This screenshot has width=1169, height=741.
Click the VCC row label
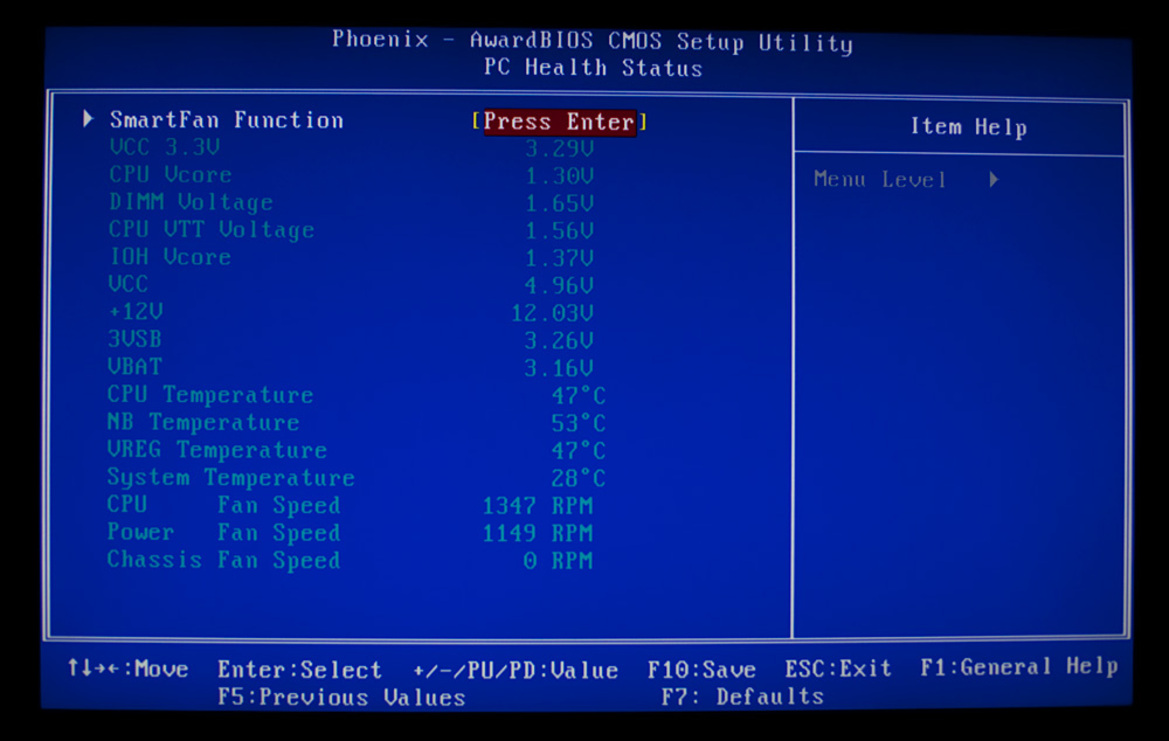click(128, 284)
